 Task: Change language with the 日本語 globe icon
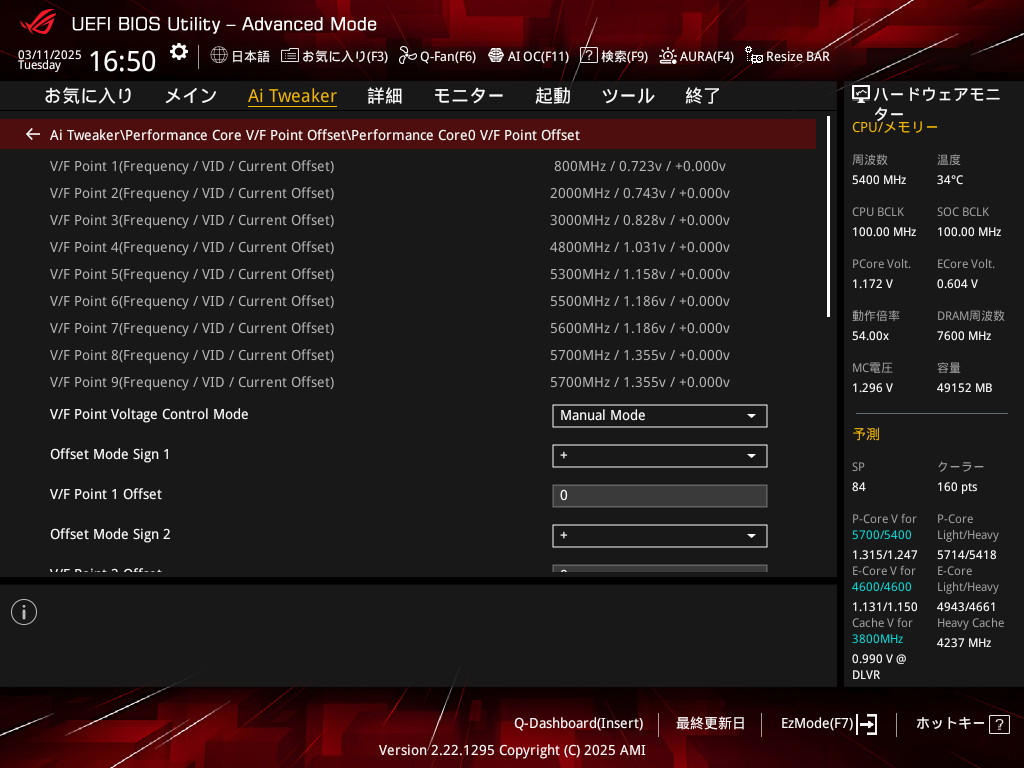click(x=240, y=56)
